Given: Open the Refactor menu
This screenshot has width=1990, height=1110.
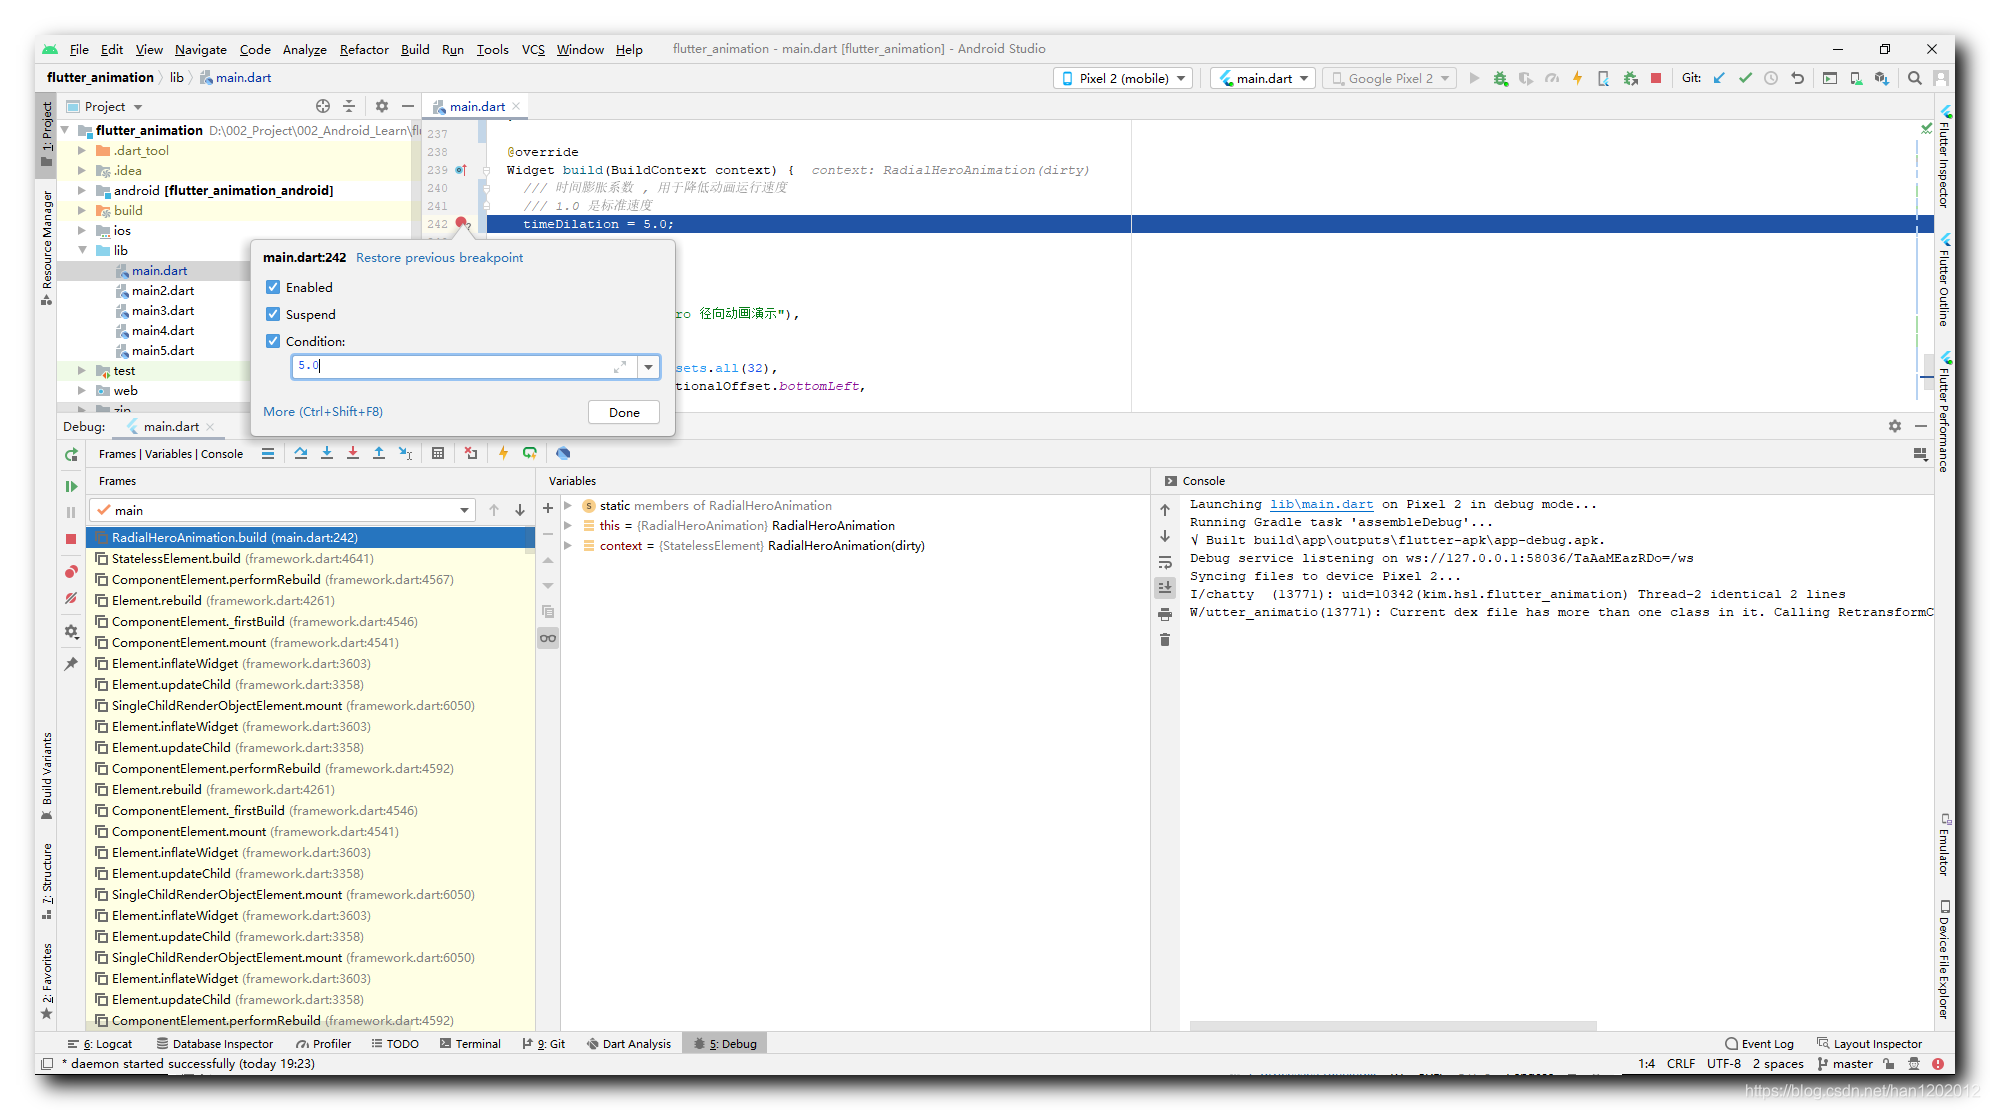Looking at the screenshot, I should pyautogui.click(x=363, y=49).
